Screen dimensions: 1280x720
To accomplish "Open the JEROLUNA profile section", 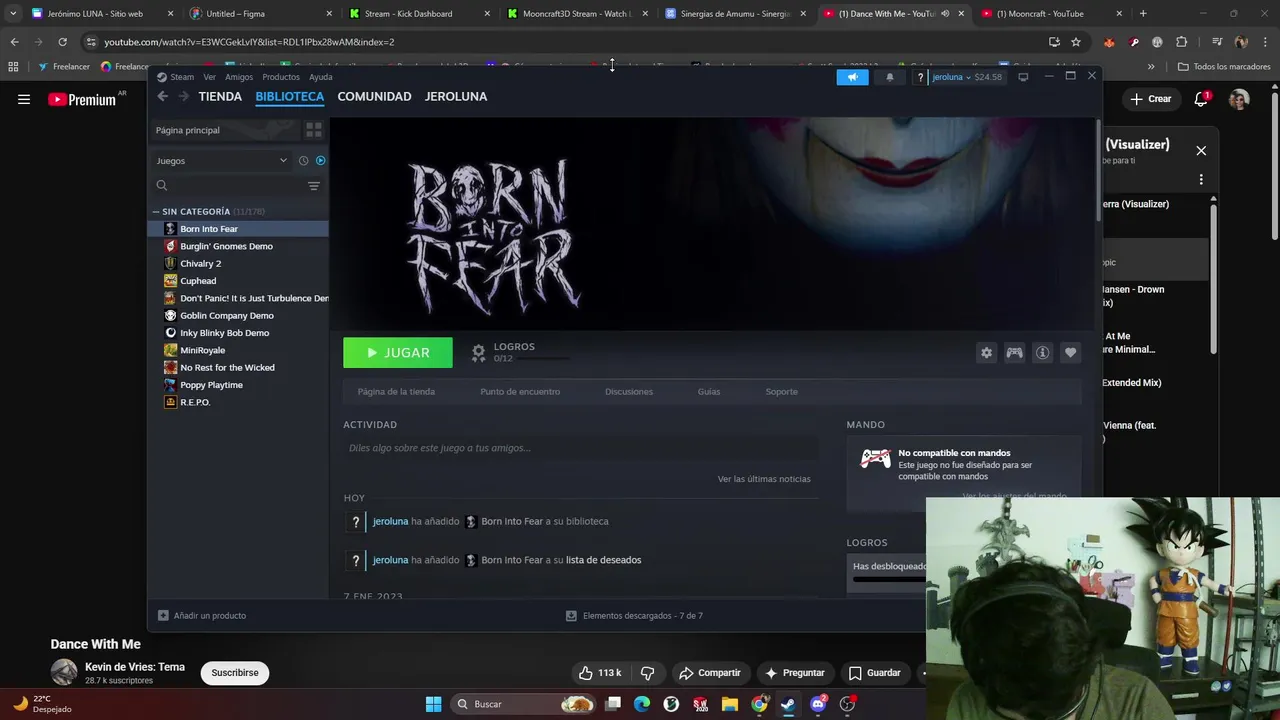I will 456,97.
